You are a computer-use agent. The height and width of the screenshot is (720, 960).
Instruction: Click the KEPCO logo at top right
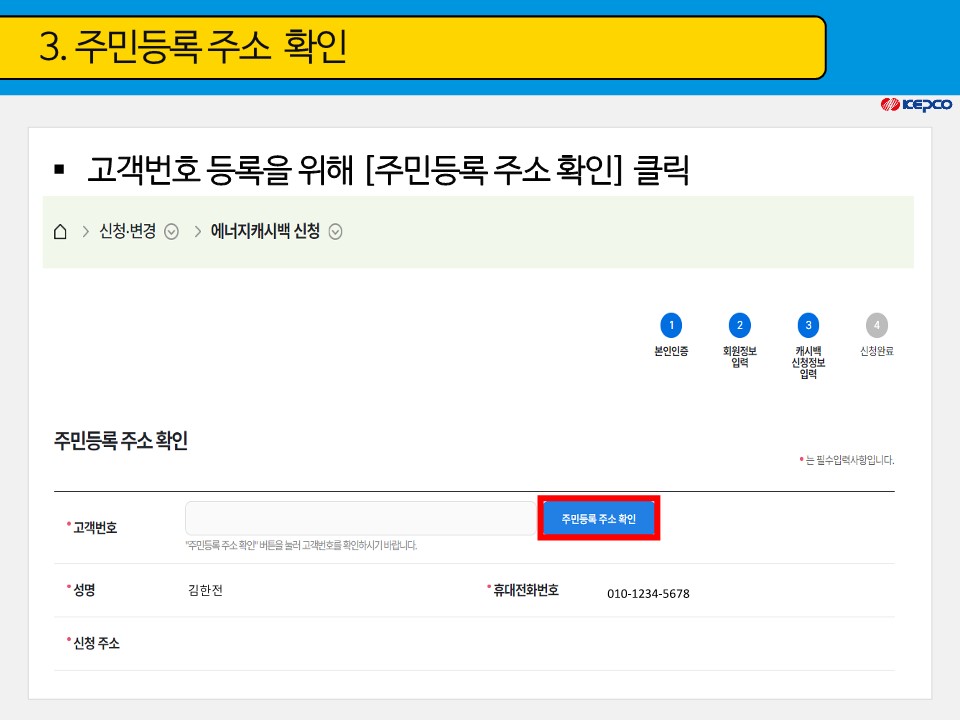918,102
